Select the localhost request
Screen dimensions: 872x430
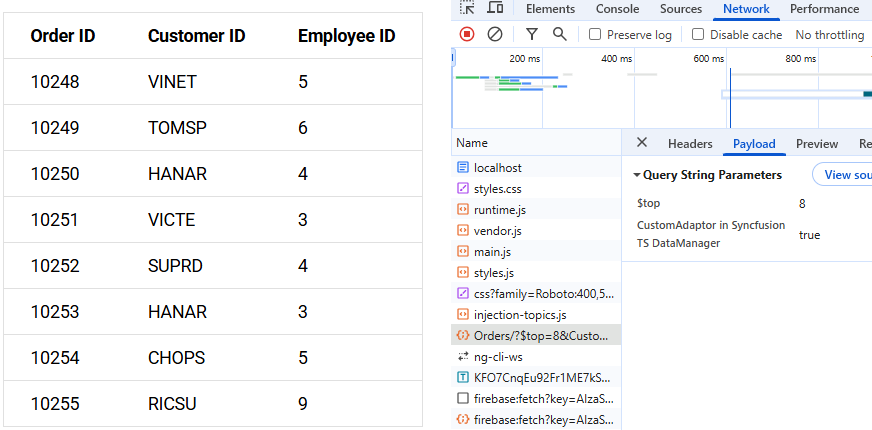click(x=536, y=167)
